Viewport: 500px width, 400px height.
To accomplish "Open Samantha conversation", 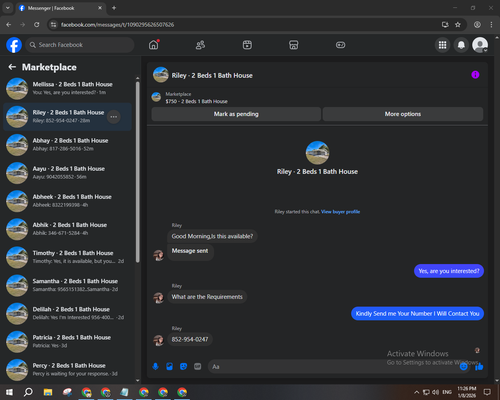I will tap(68, 285).
